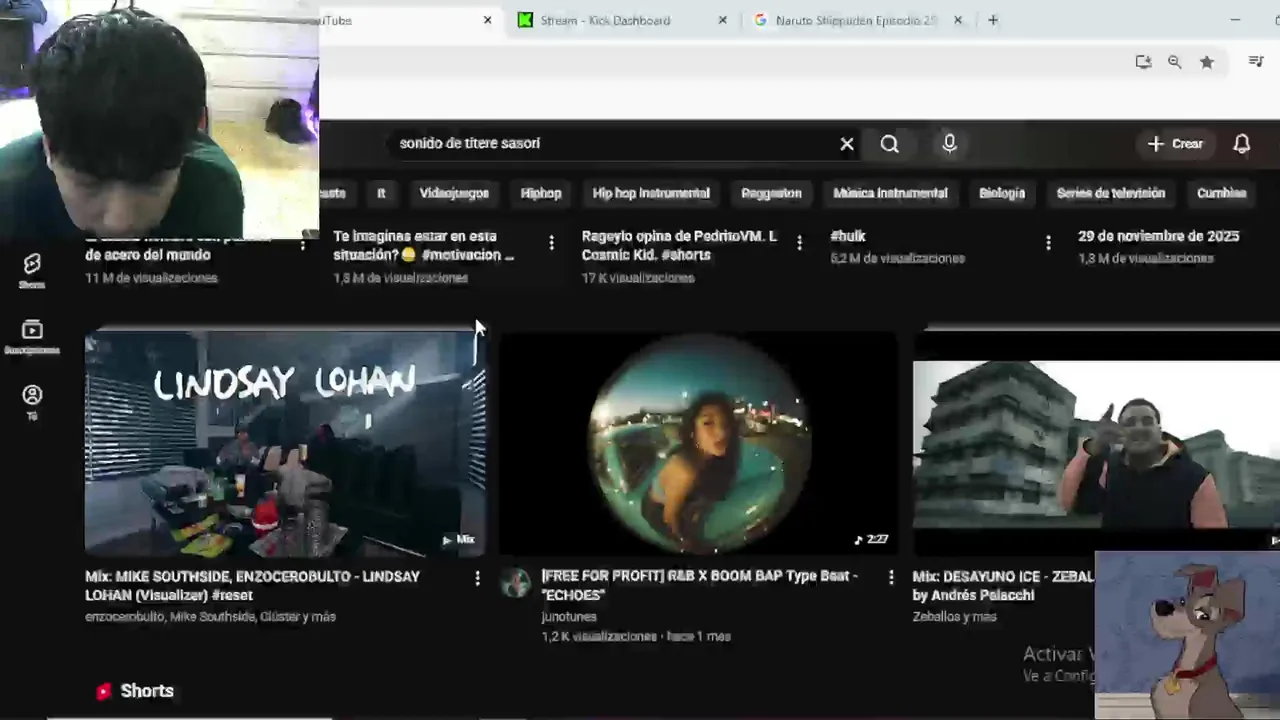Click text enzocerobulto, Mike Southside, Gluster y más
Screen dimensions: 1280x720
(210, 617)
